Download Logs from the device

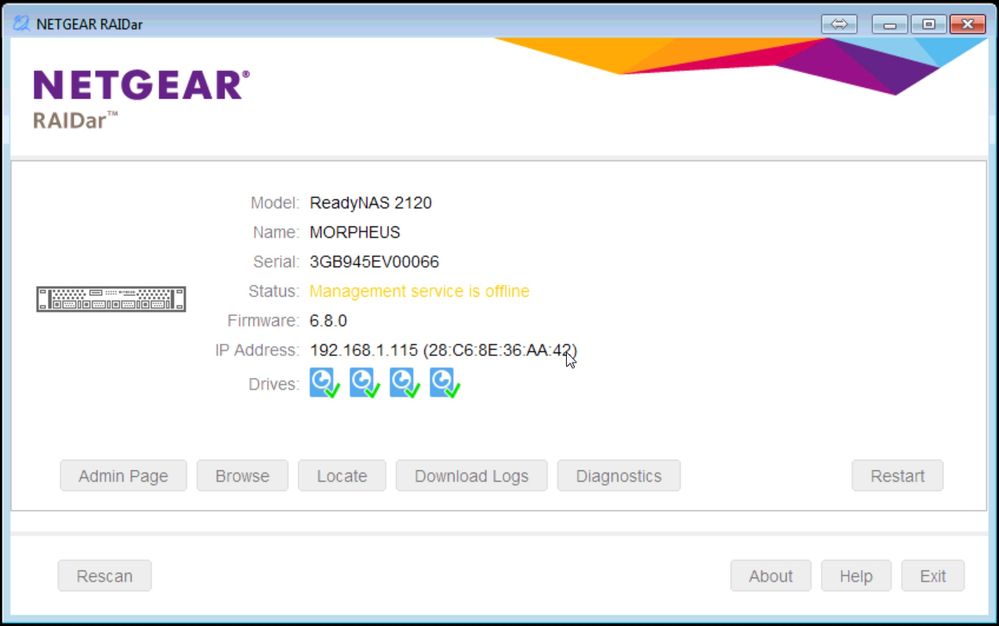pos(471,476)
